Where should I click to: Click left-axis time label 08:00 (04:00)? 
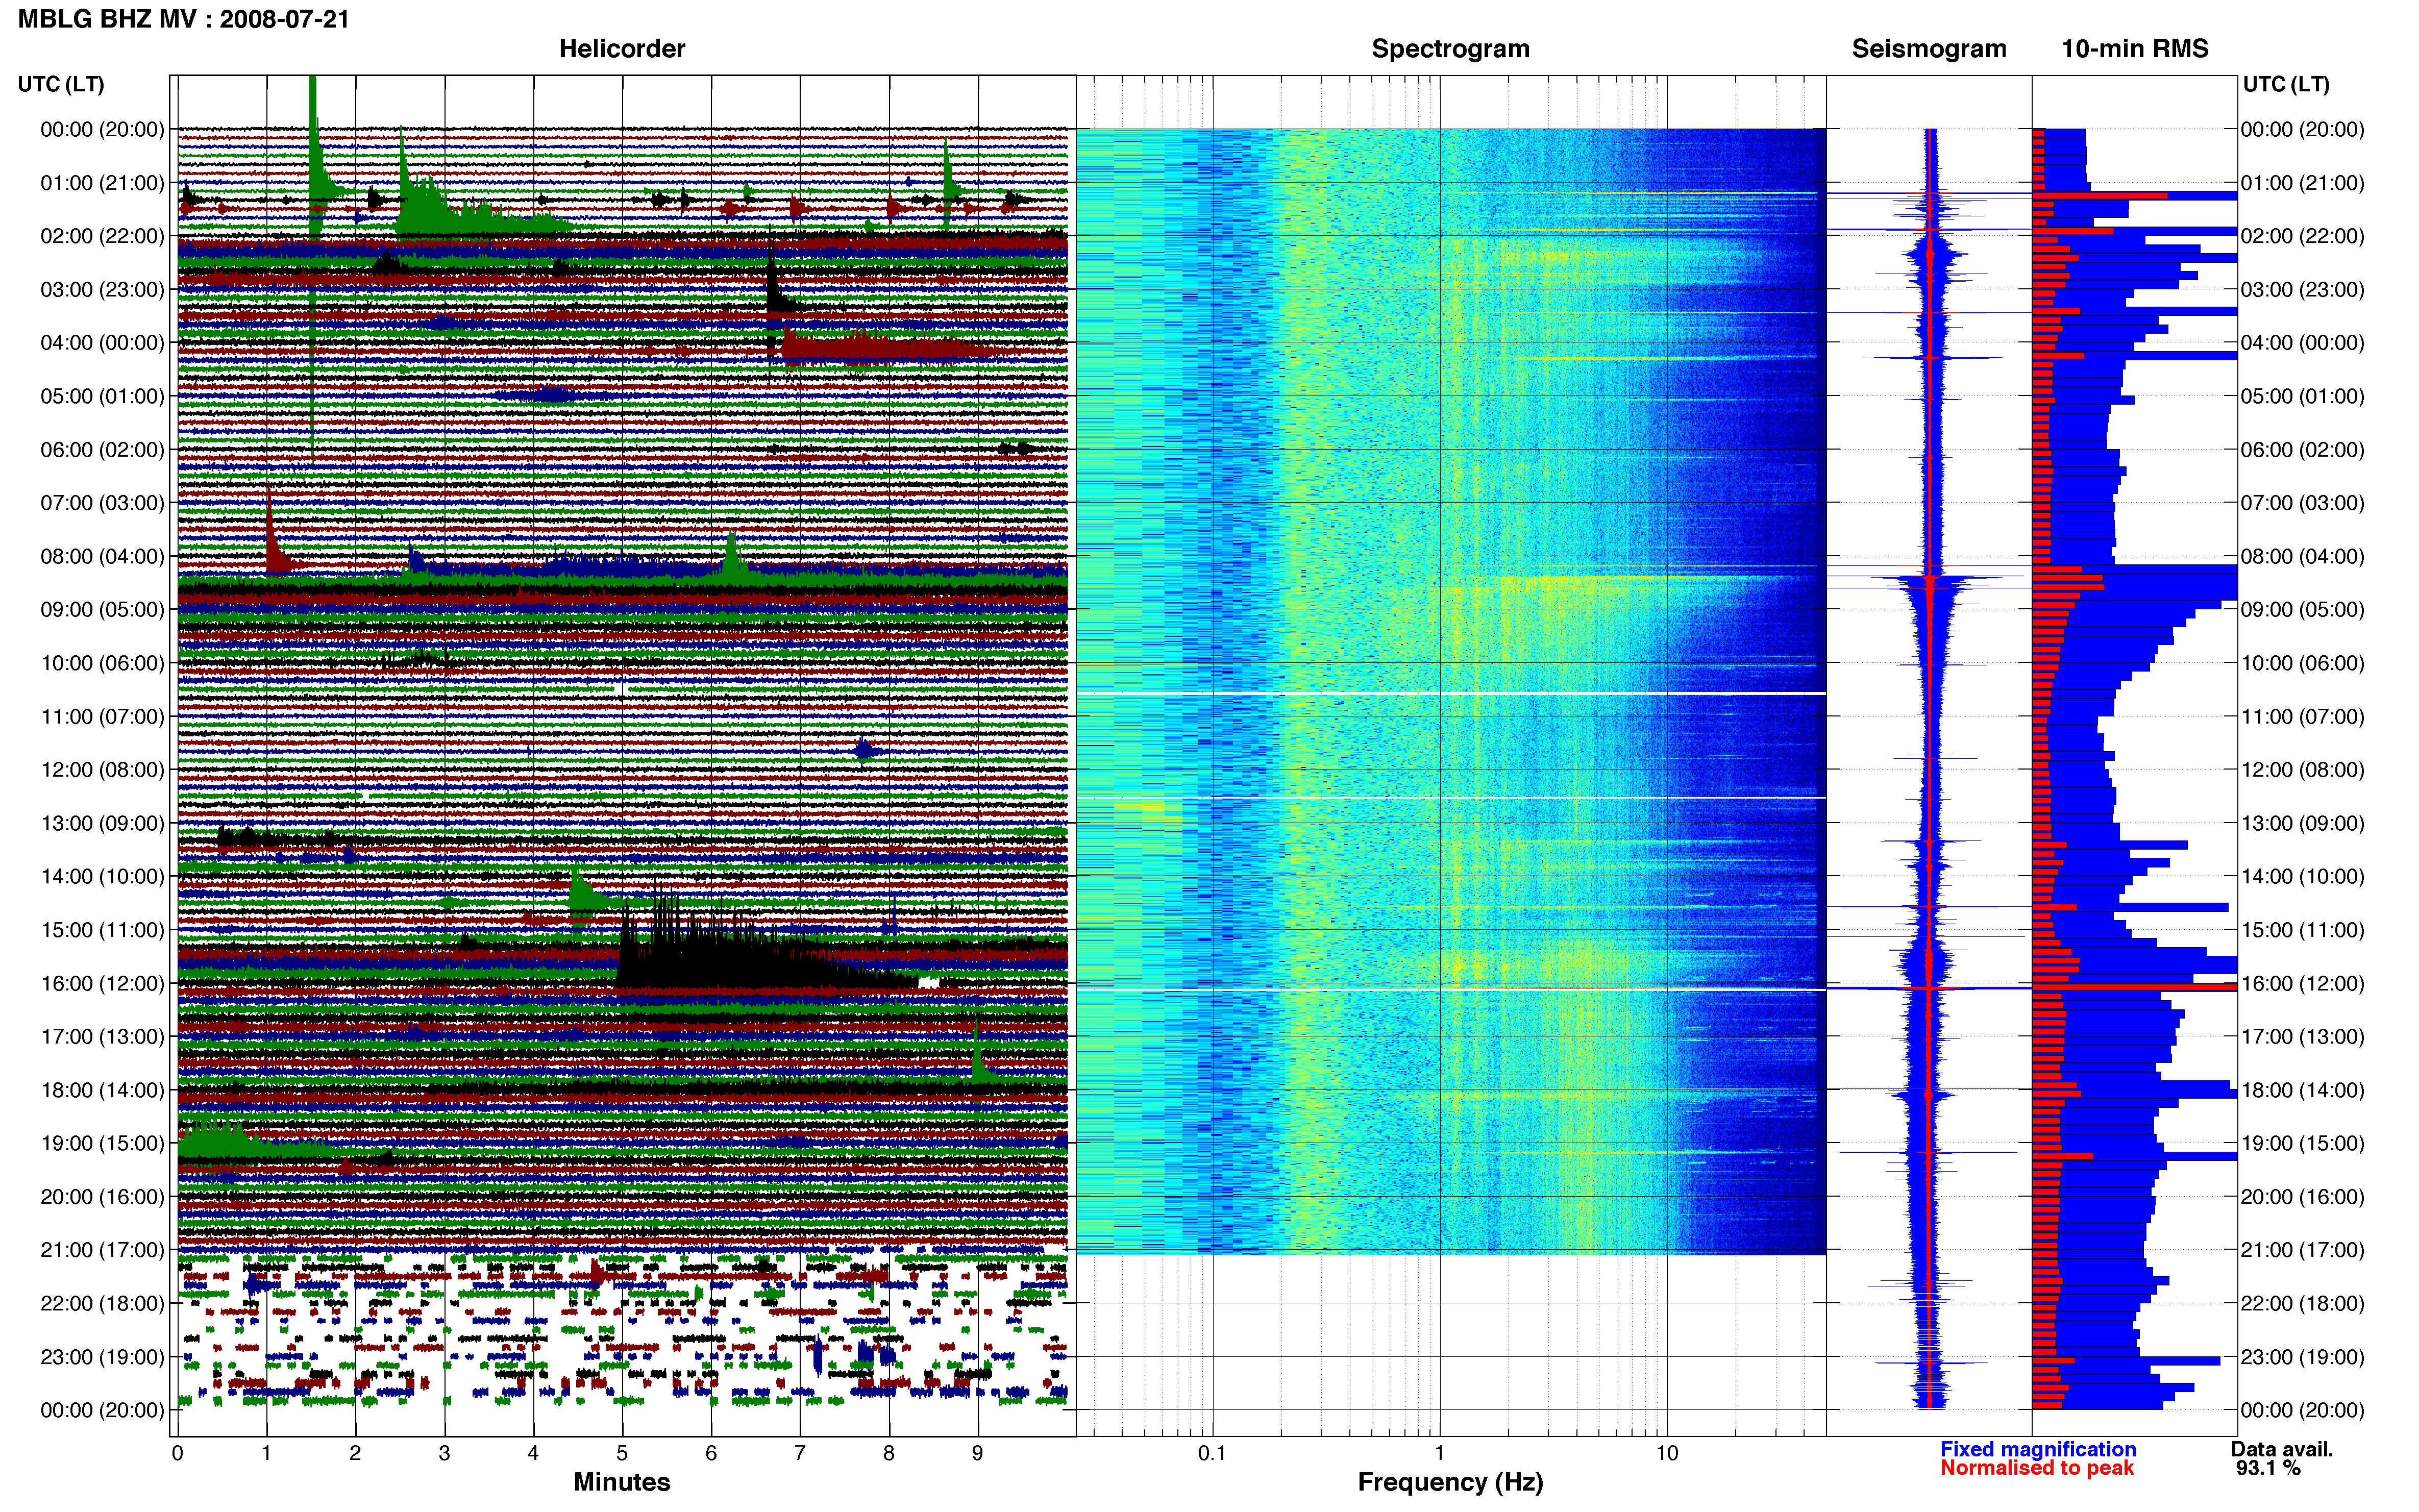102,556
